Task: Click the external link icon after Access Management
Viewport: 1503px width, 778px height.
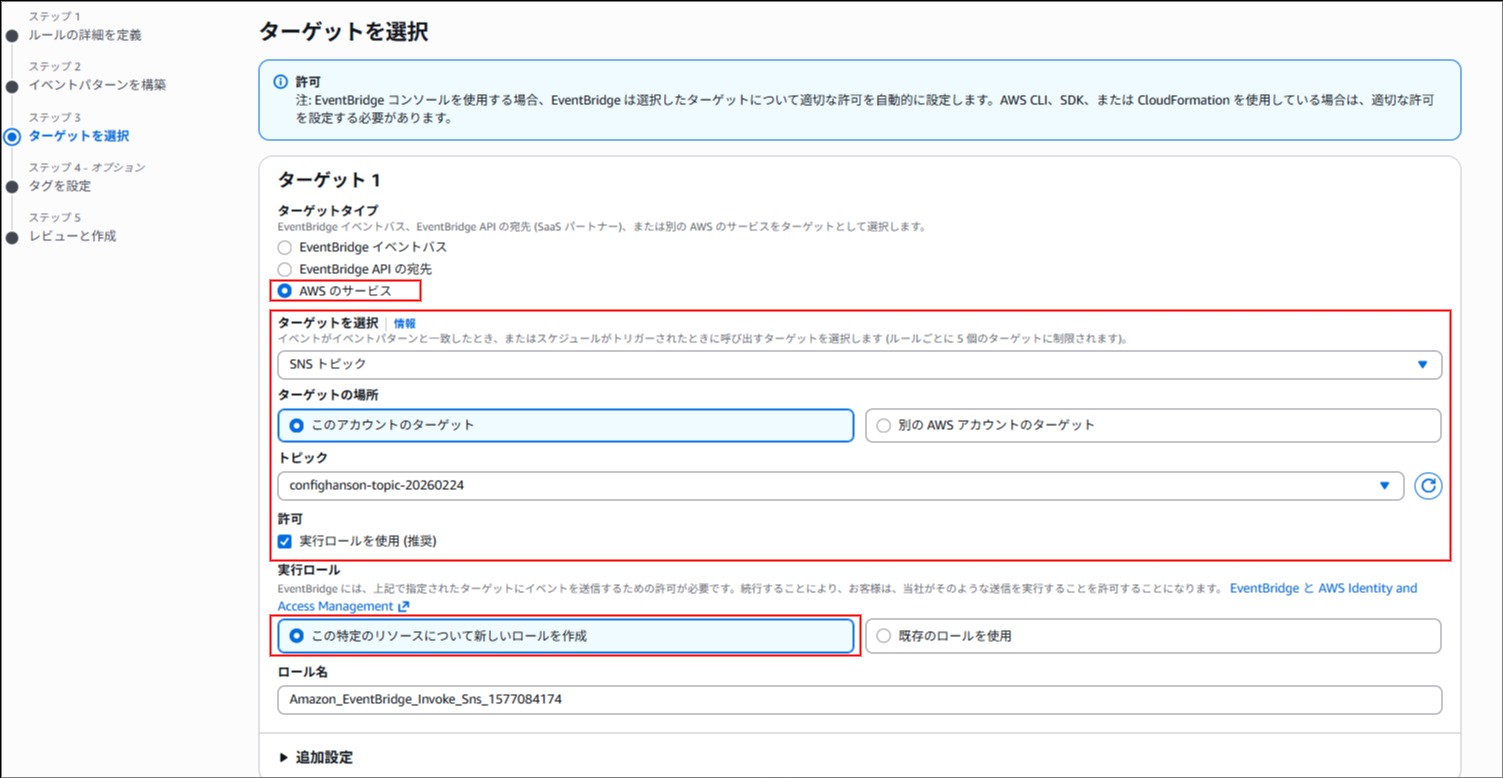Action: click(404, 606)
